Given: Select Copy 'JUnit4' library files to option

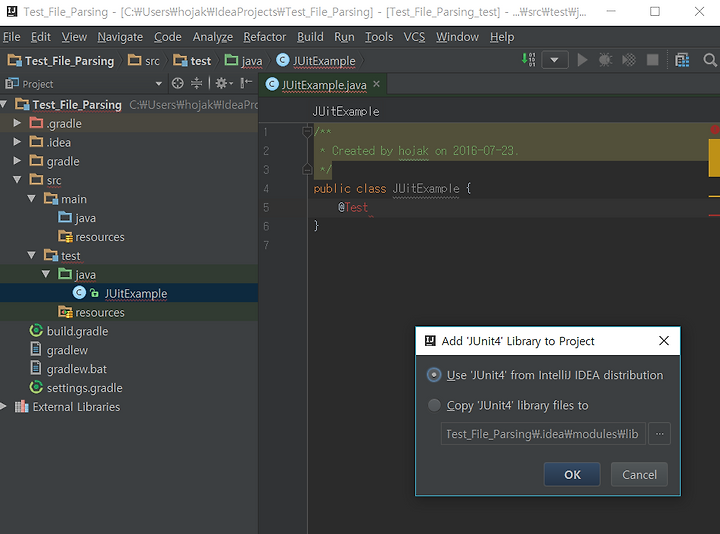Looking at the screenshot, I should (508, 405).
